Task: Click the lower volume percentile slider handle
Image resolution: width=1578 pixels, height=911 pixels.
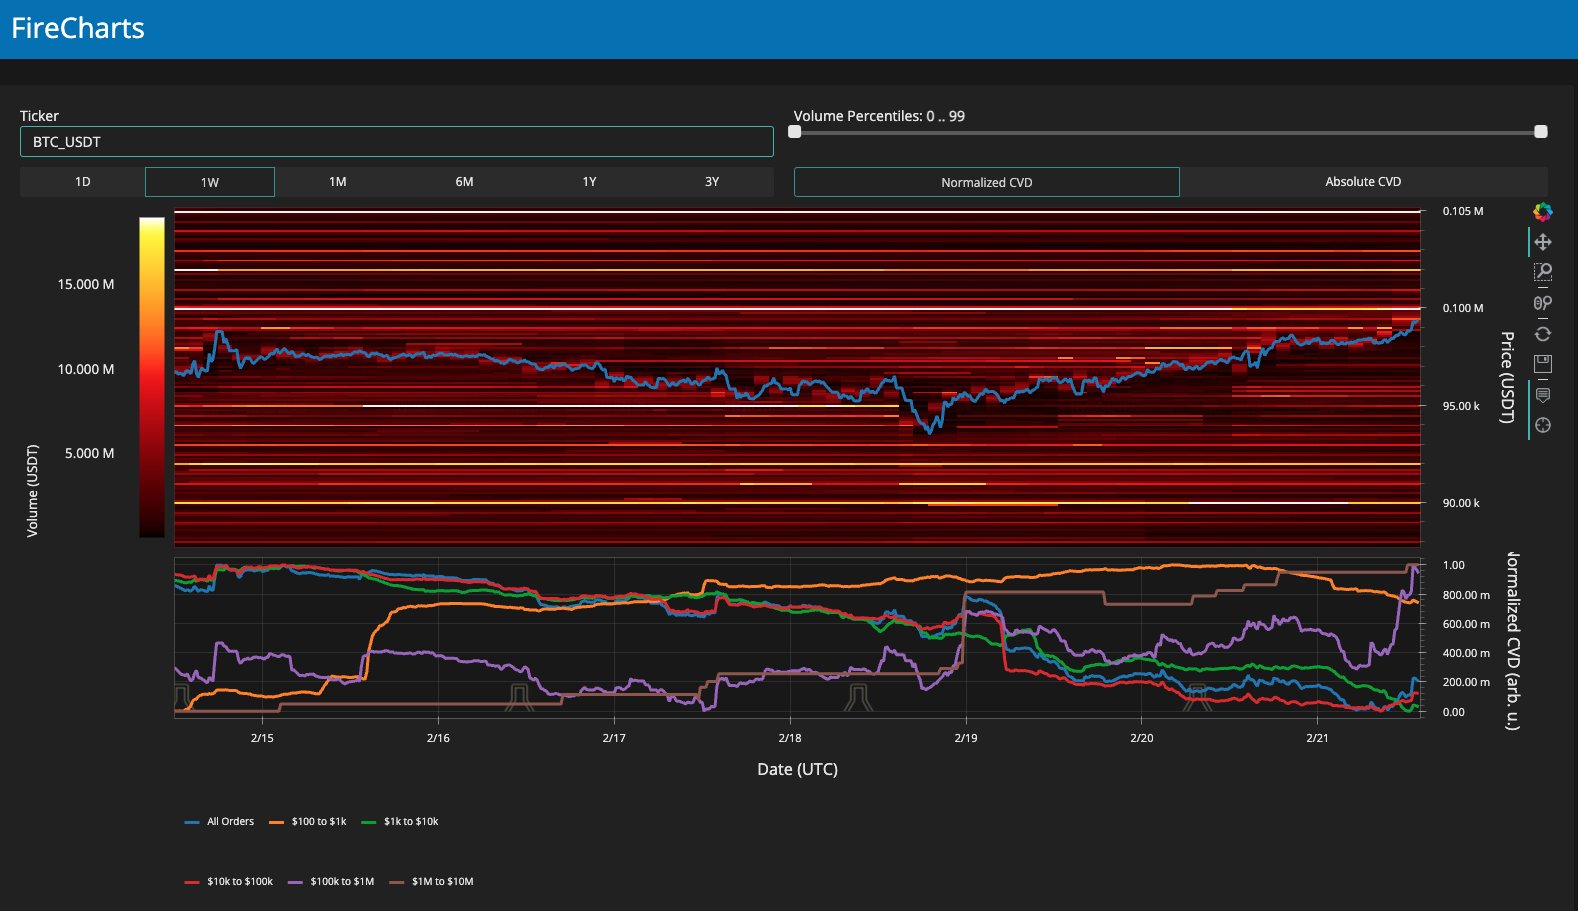Action: tap(795, 132)
